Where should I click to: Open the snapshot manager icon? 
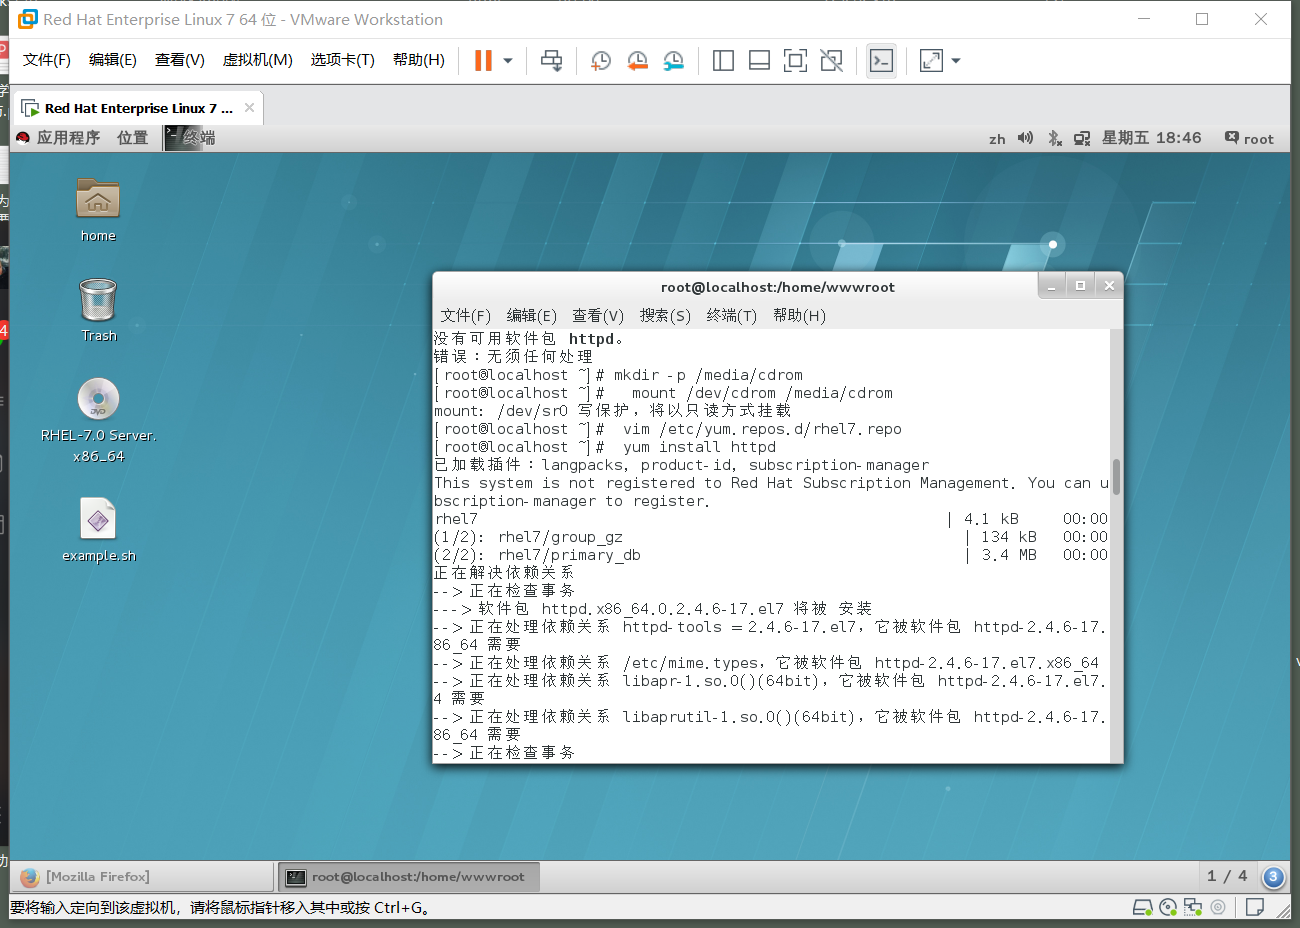click(x=674, y=61)
